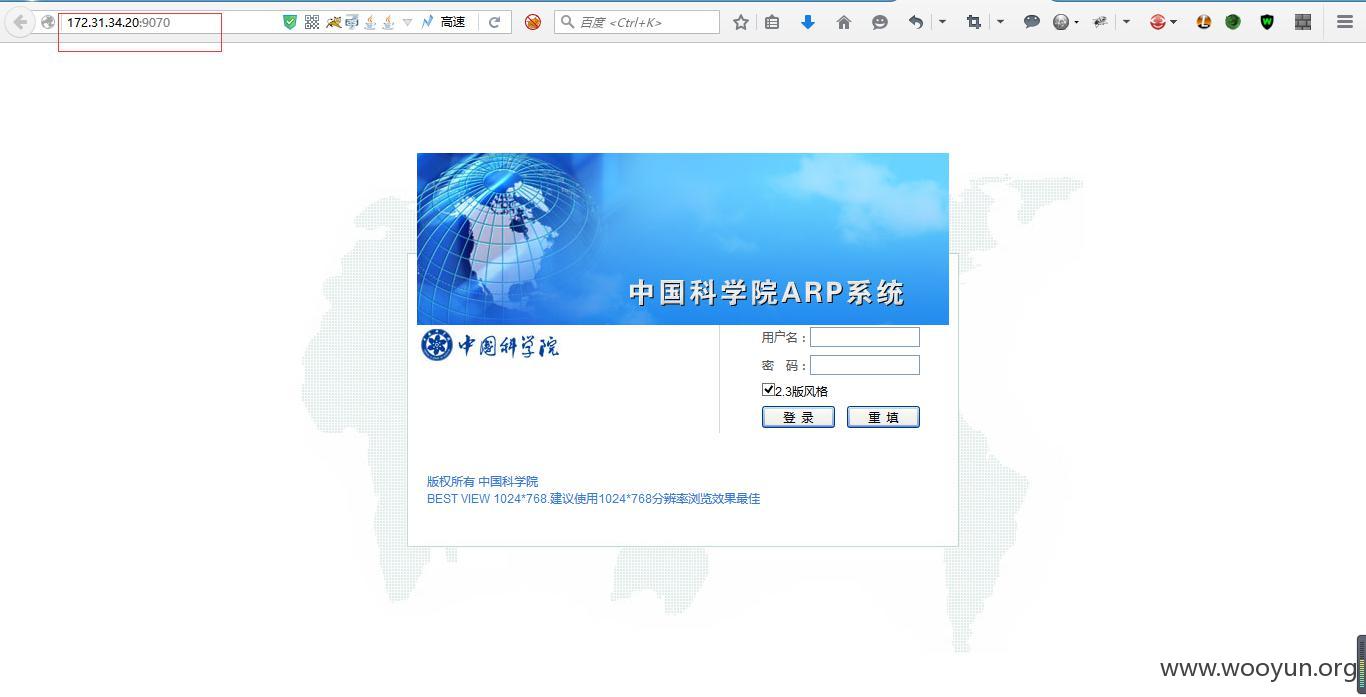Click the bug spider icon

coord(1100,22)
